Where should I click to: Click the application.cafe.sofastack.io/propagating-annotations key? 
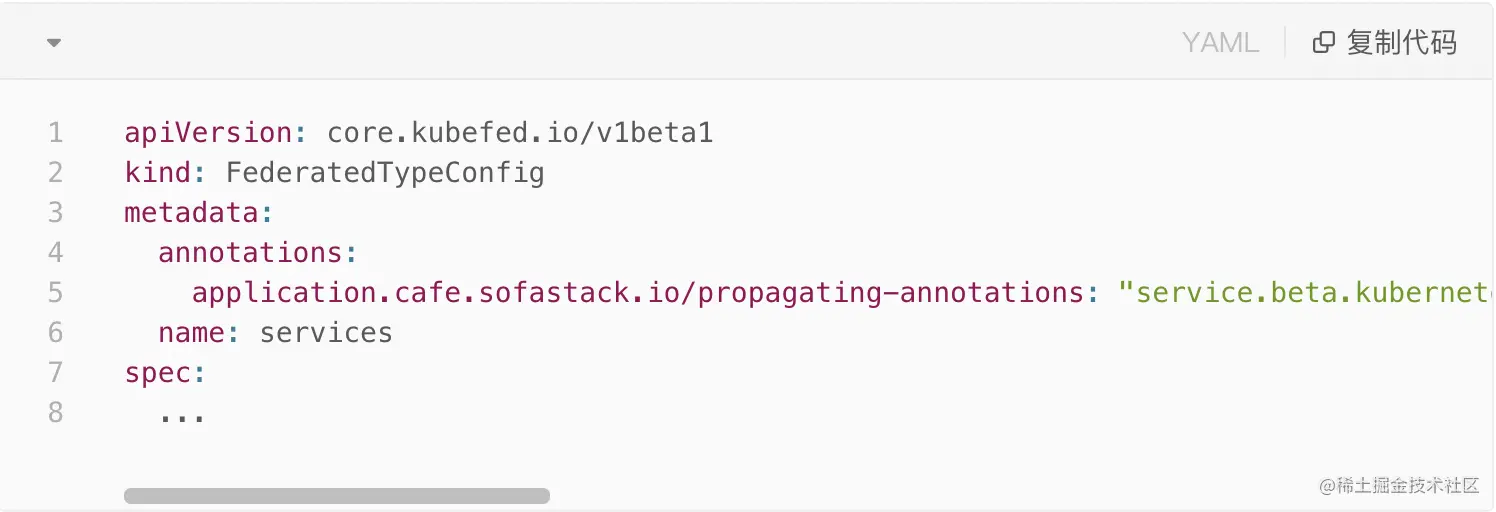click(x=638, y=292)
